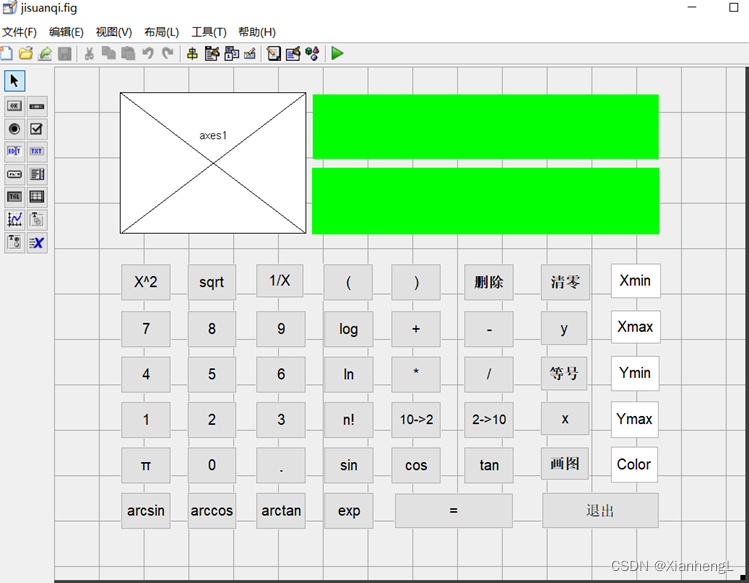749x583 pixels.
Task: Select the π button
Action: coord(146,465)
